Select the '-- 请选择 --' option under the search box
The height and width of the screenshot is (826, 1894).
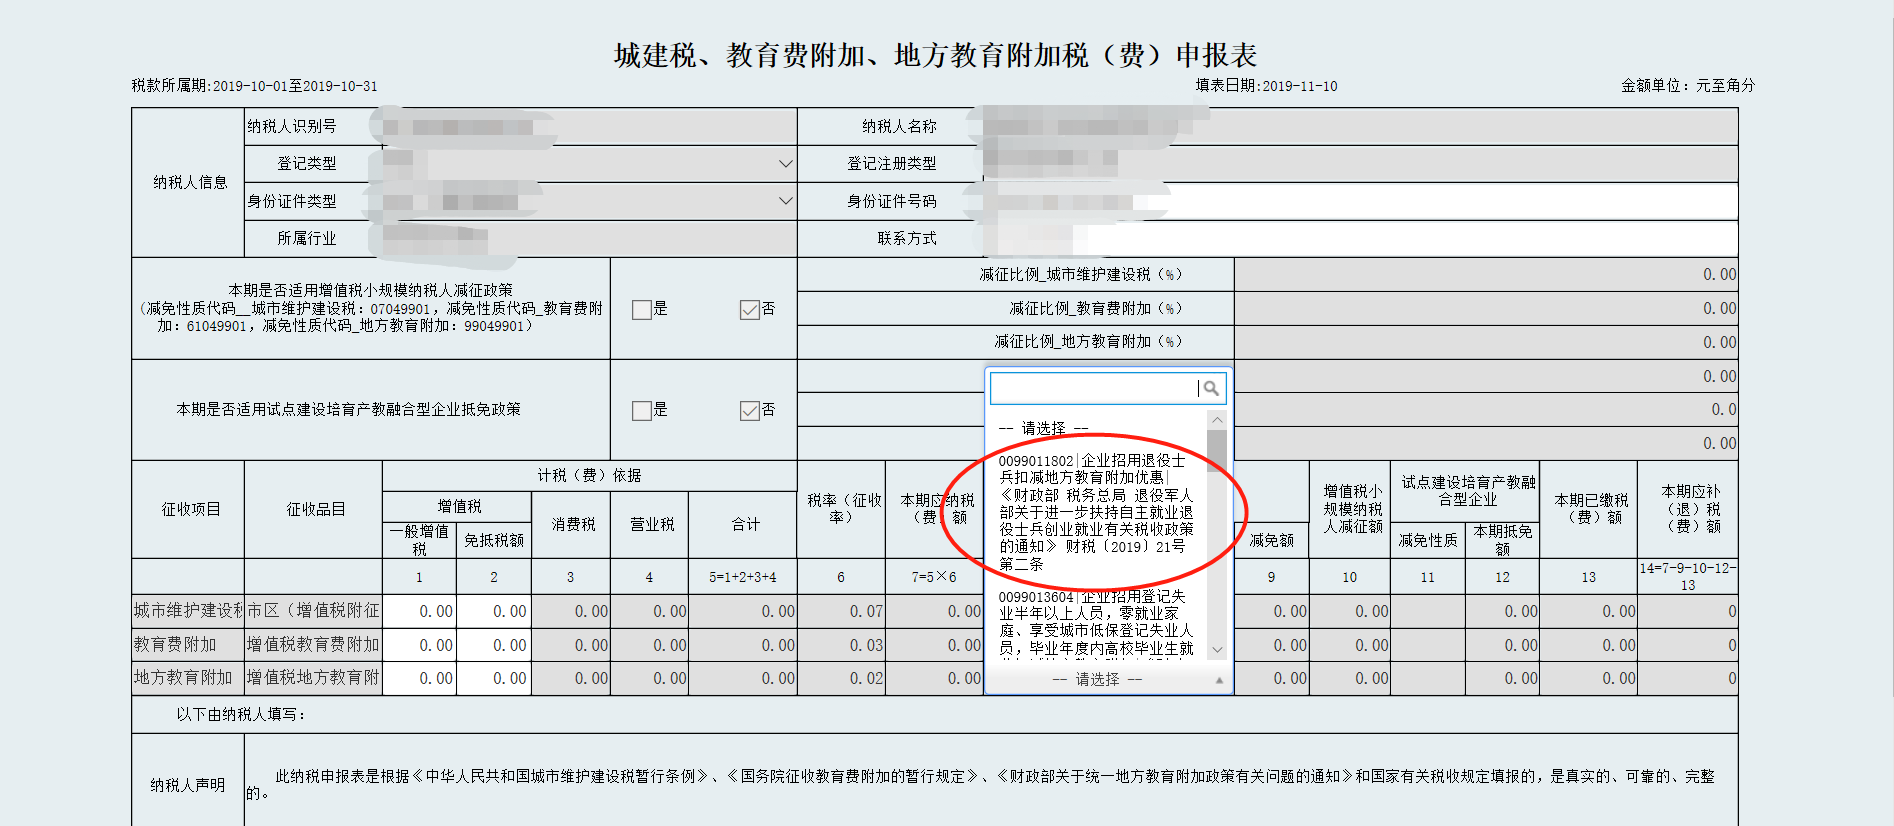1043,428
